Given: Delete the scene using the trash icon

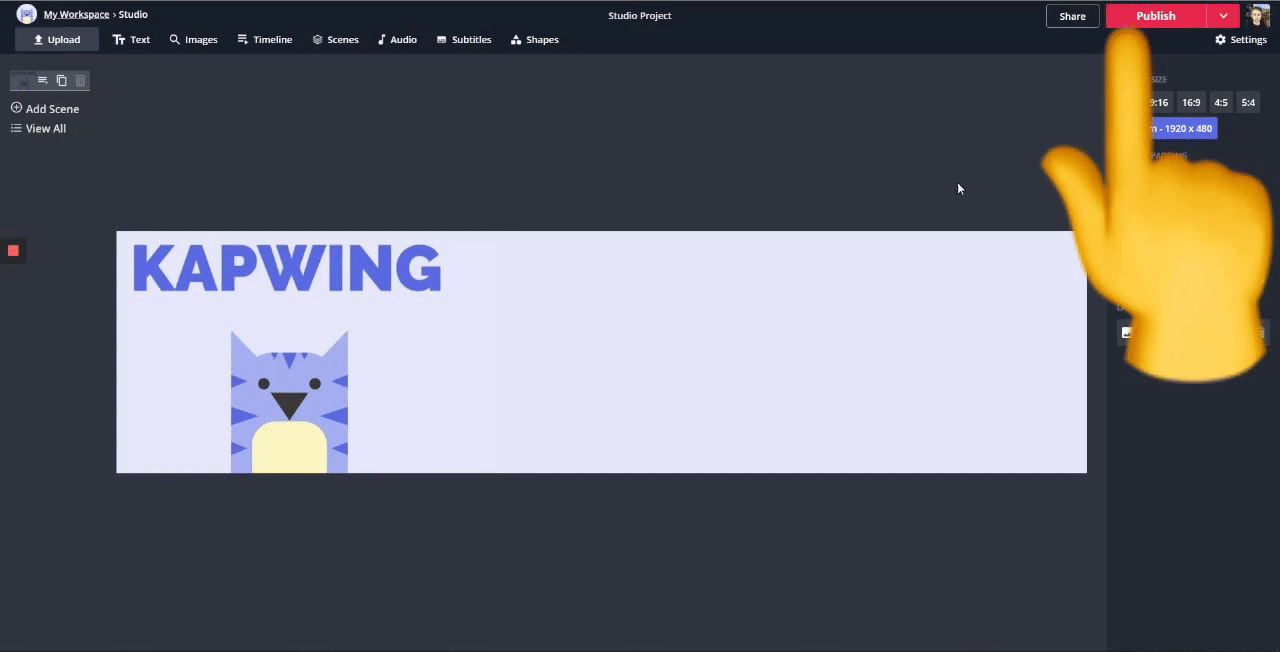Looking at the screenshot, I should 80,80.
